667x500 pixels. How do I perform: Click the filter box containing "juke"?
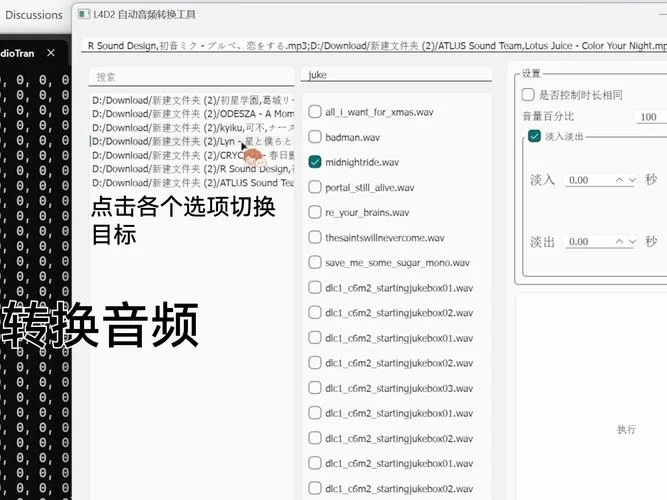[x=396, y=75]
